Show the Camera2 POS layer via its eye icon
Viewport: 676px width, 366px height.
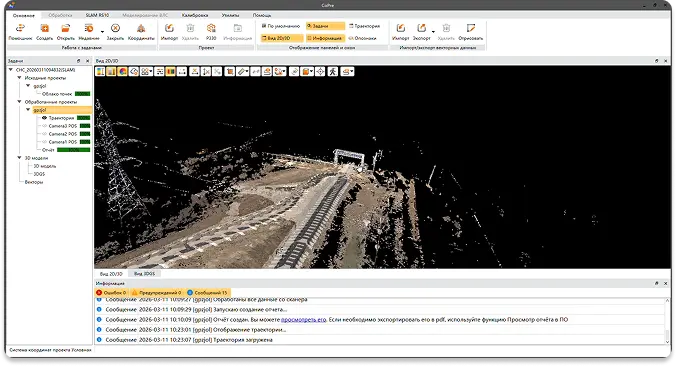point(44,134)
